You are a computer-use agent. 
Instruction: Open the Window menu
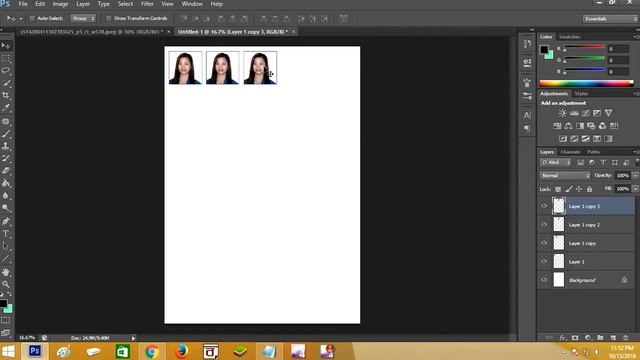(x=192, y=4)
